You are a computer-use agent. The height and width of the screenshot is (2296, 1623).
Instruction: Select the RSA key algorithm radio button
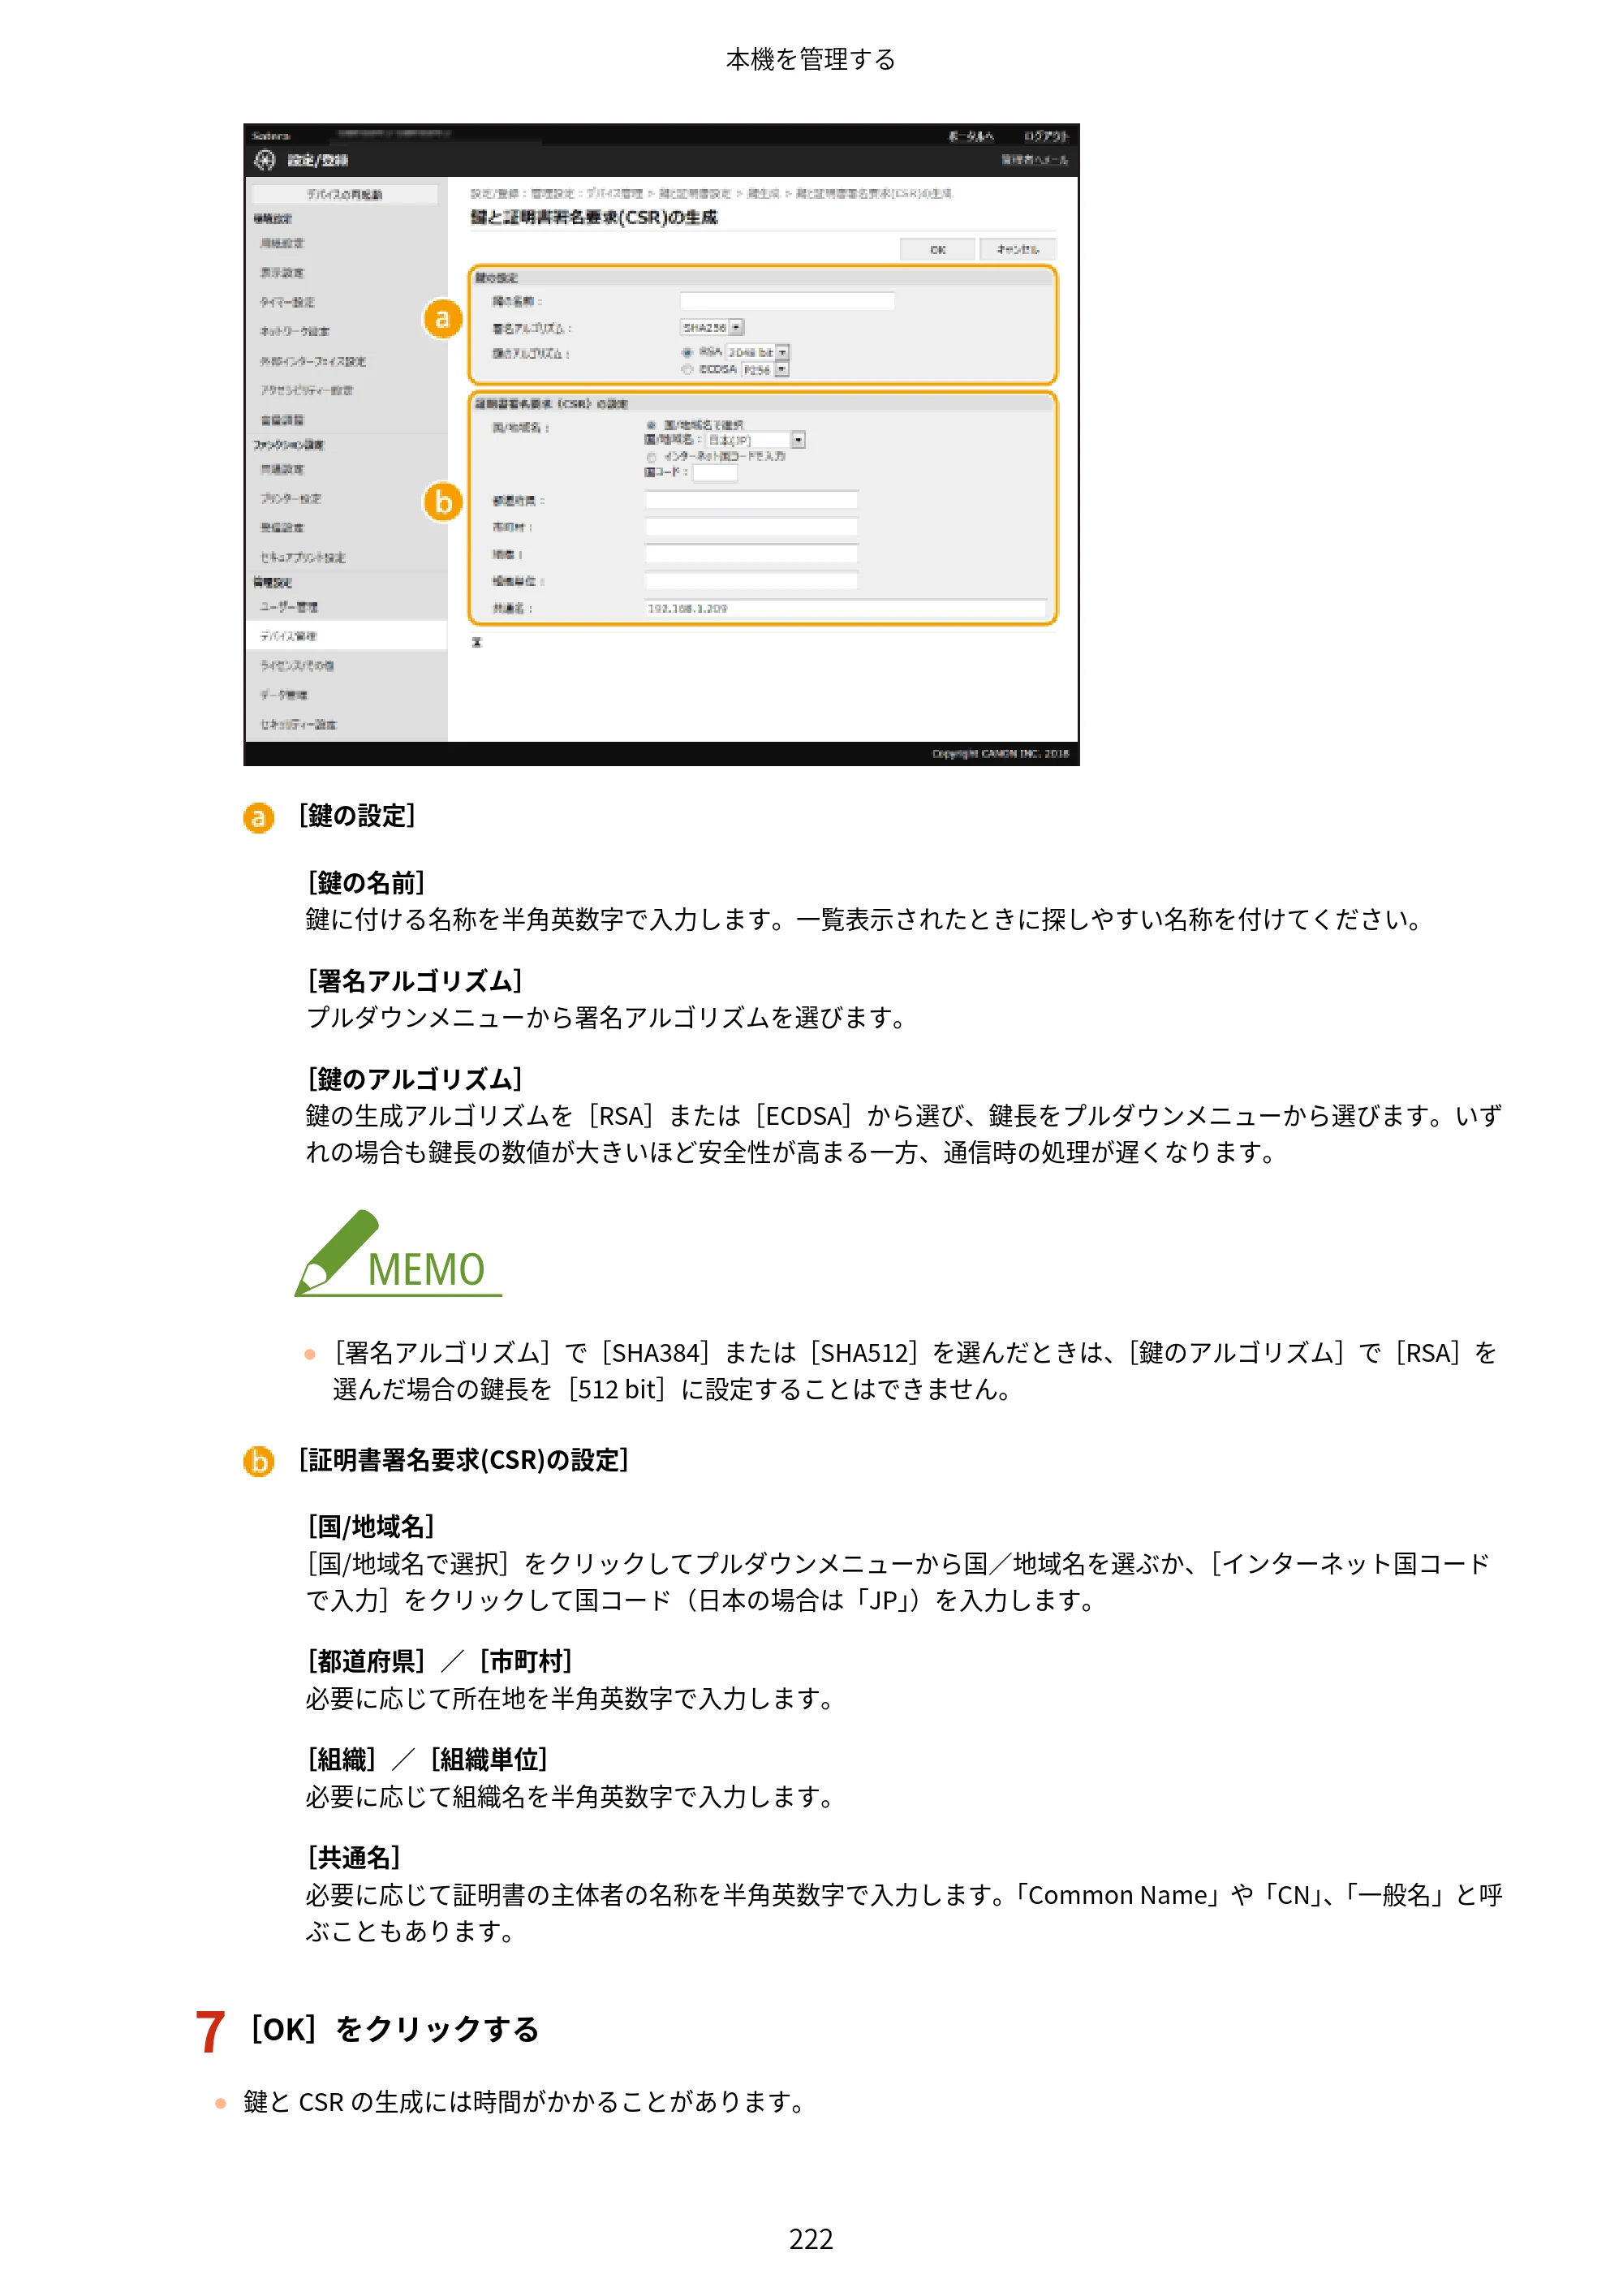(687, 352)
